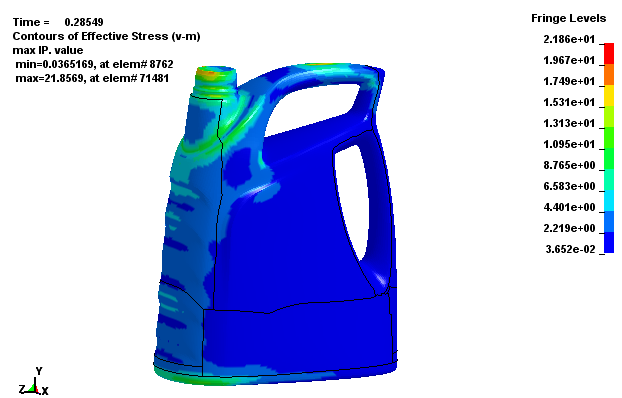This screenshot has height=398, width=622.
Task: Click the orange fringe color band
Action: point(609,75)
